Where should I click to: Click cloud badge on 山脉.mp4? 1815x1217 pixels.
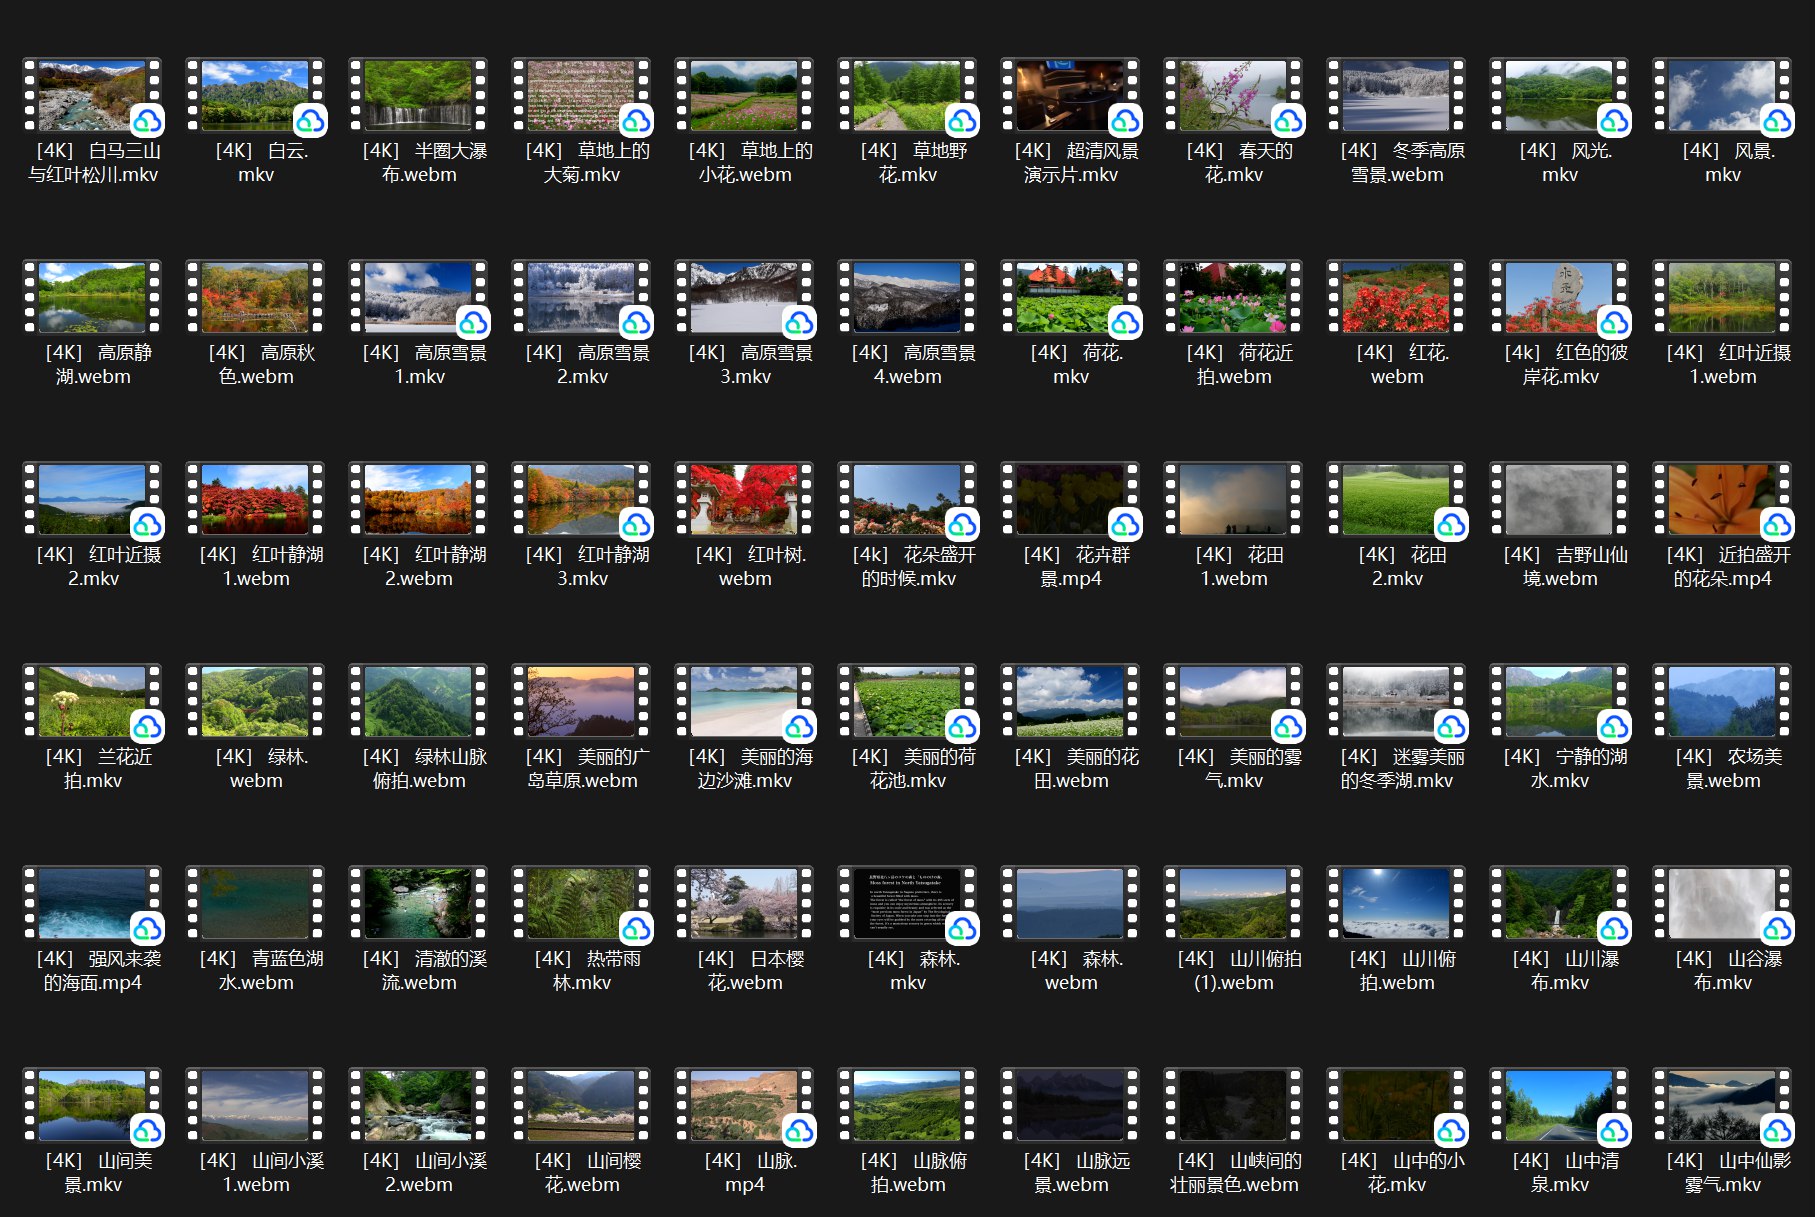(799, 1131)
